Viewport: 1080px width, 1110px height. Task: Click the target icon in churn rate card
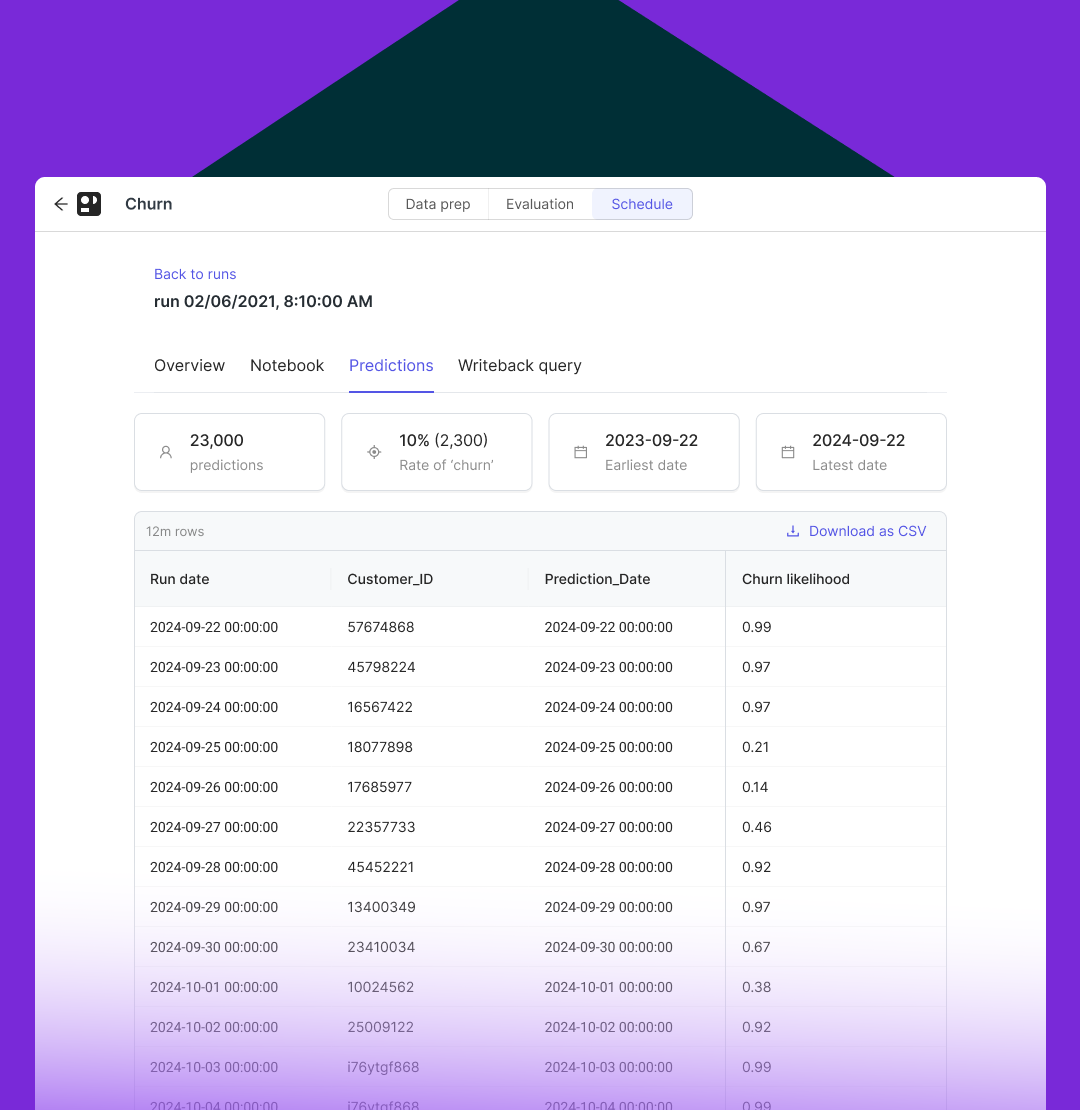[x=374, y=452]
